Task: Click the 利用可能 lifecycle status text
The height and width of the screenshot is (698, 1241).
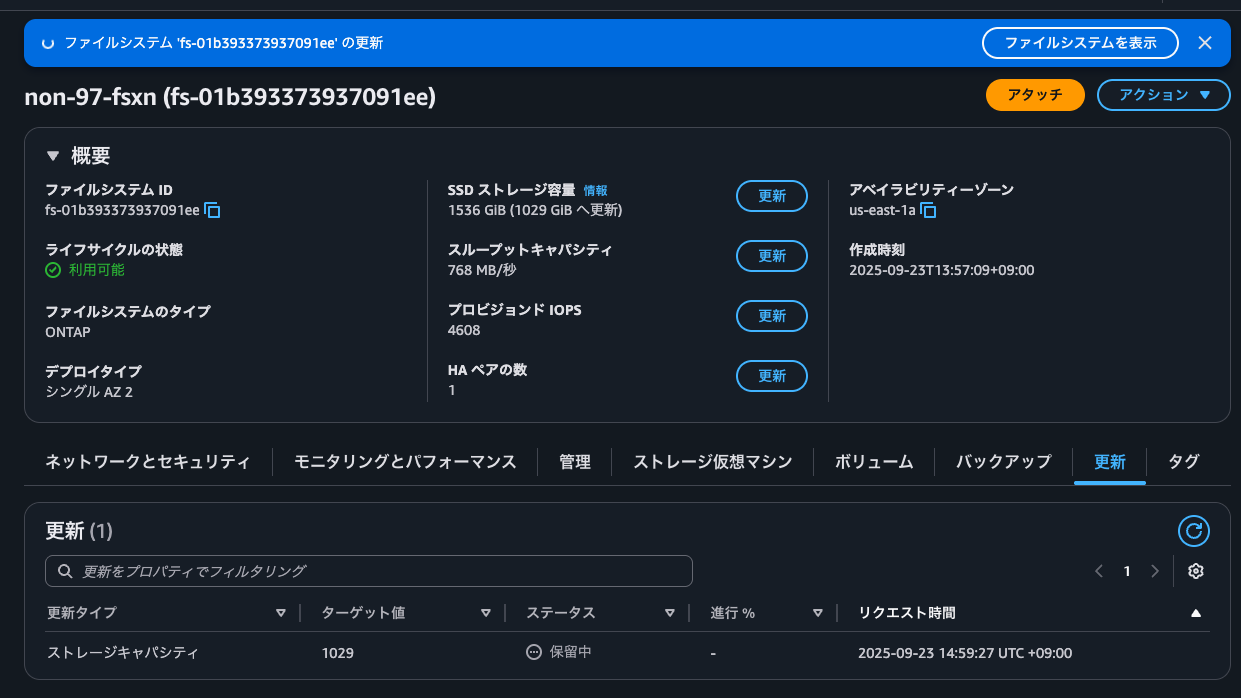Action: (x=97, y=270)
